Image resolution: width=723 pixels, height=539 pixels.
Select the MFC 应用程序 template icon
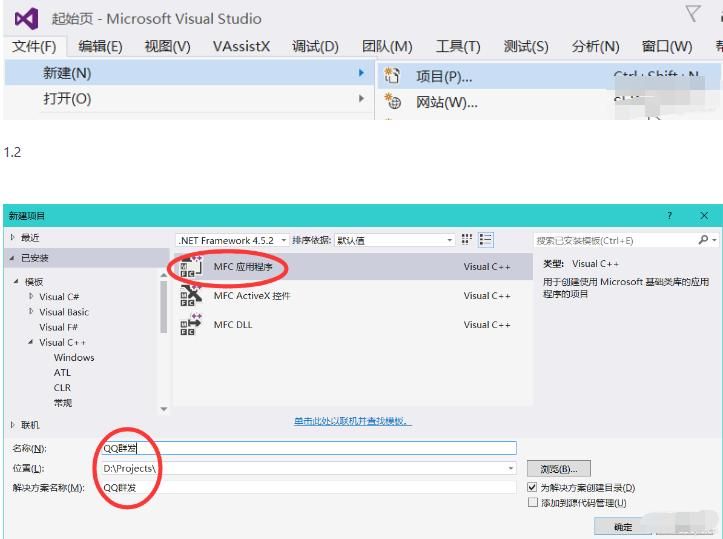coord(191,267)
